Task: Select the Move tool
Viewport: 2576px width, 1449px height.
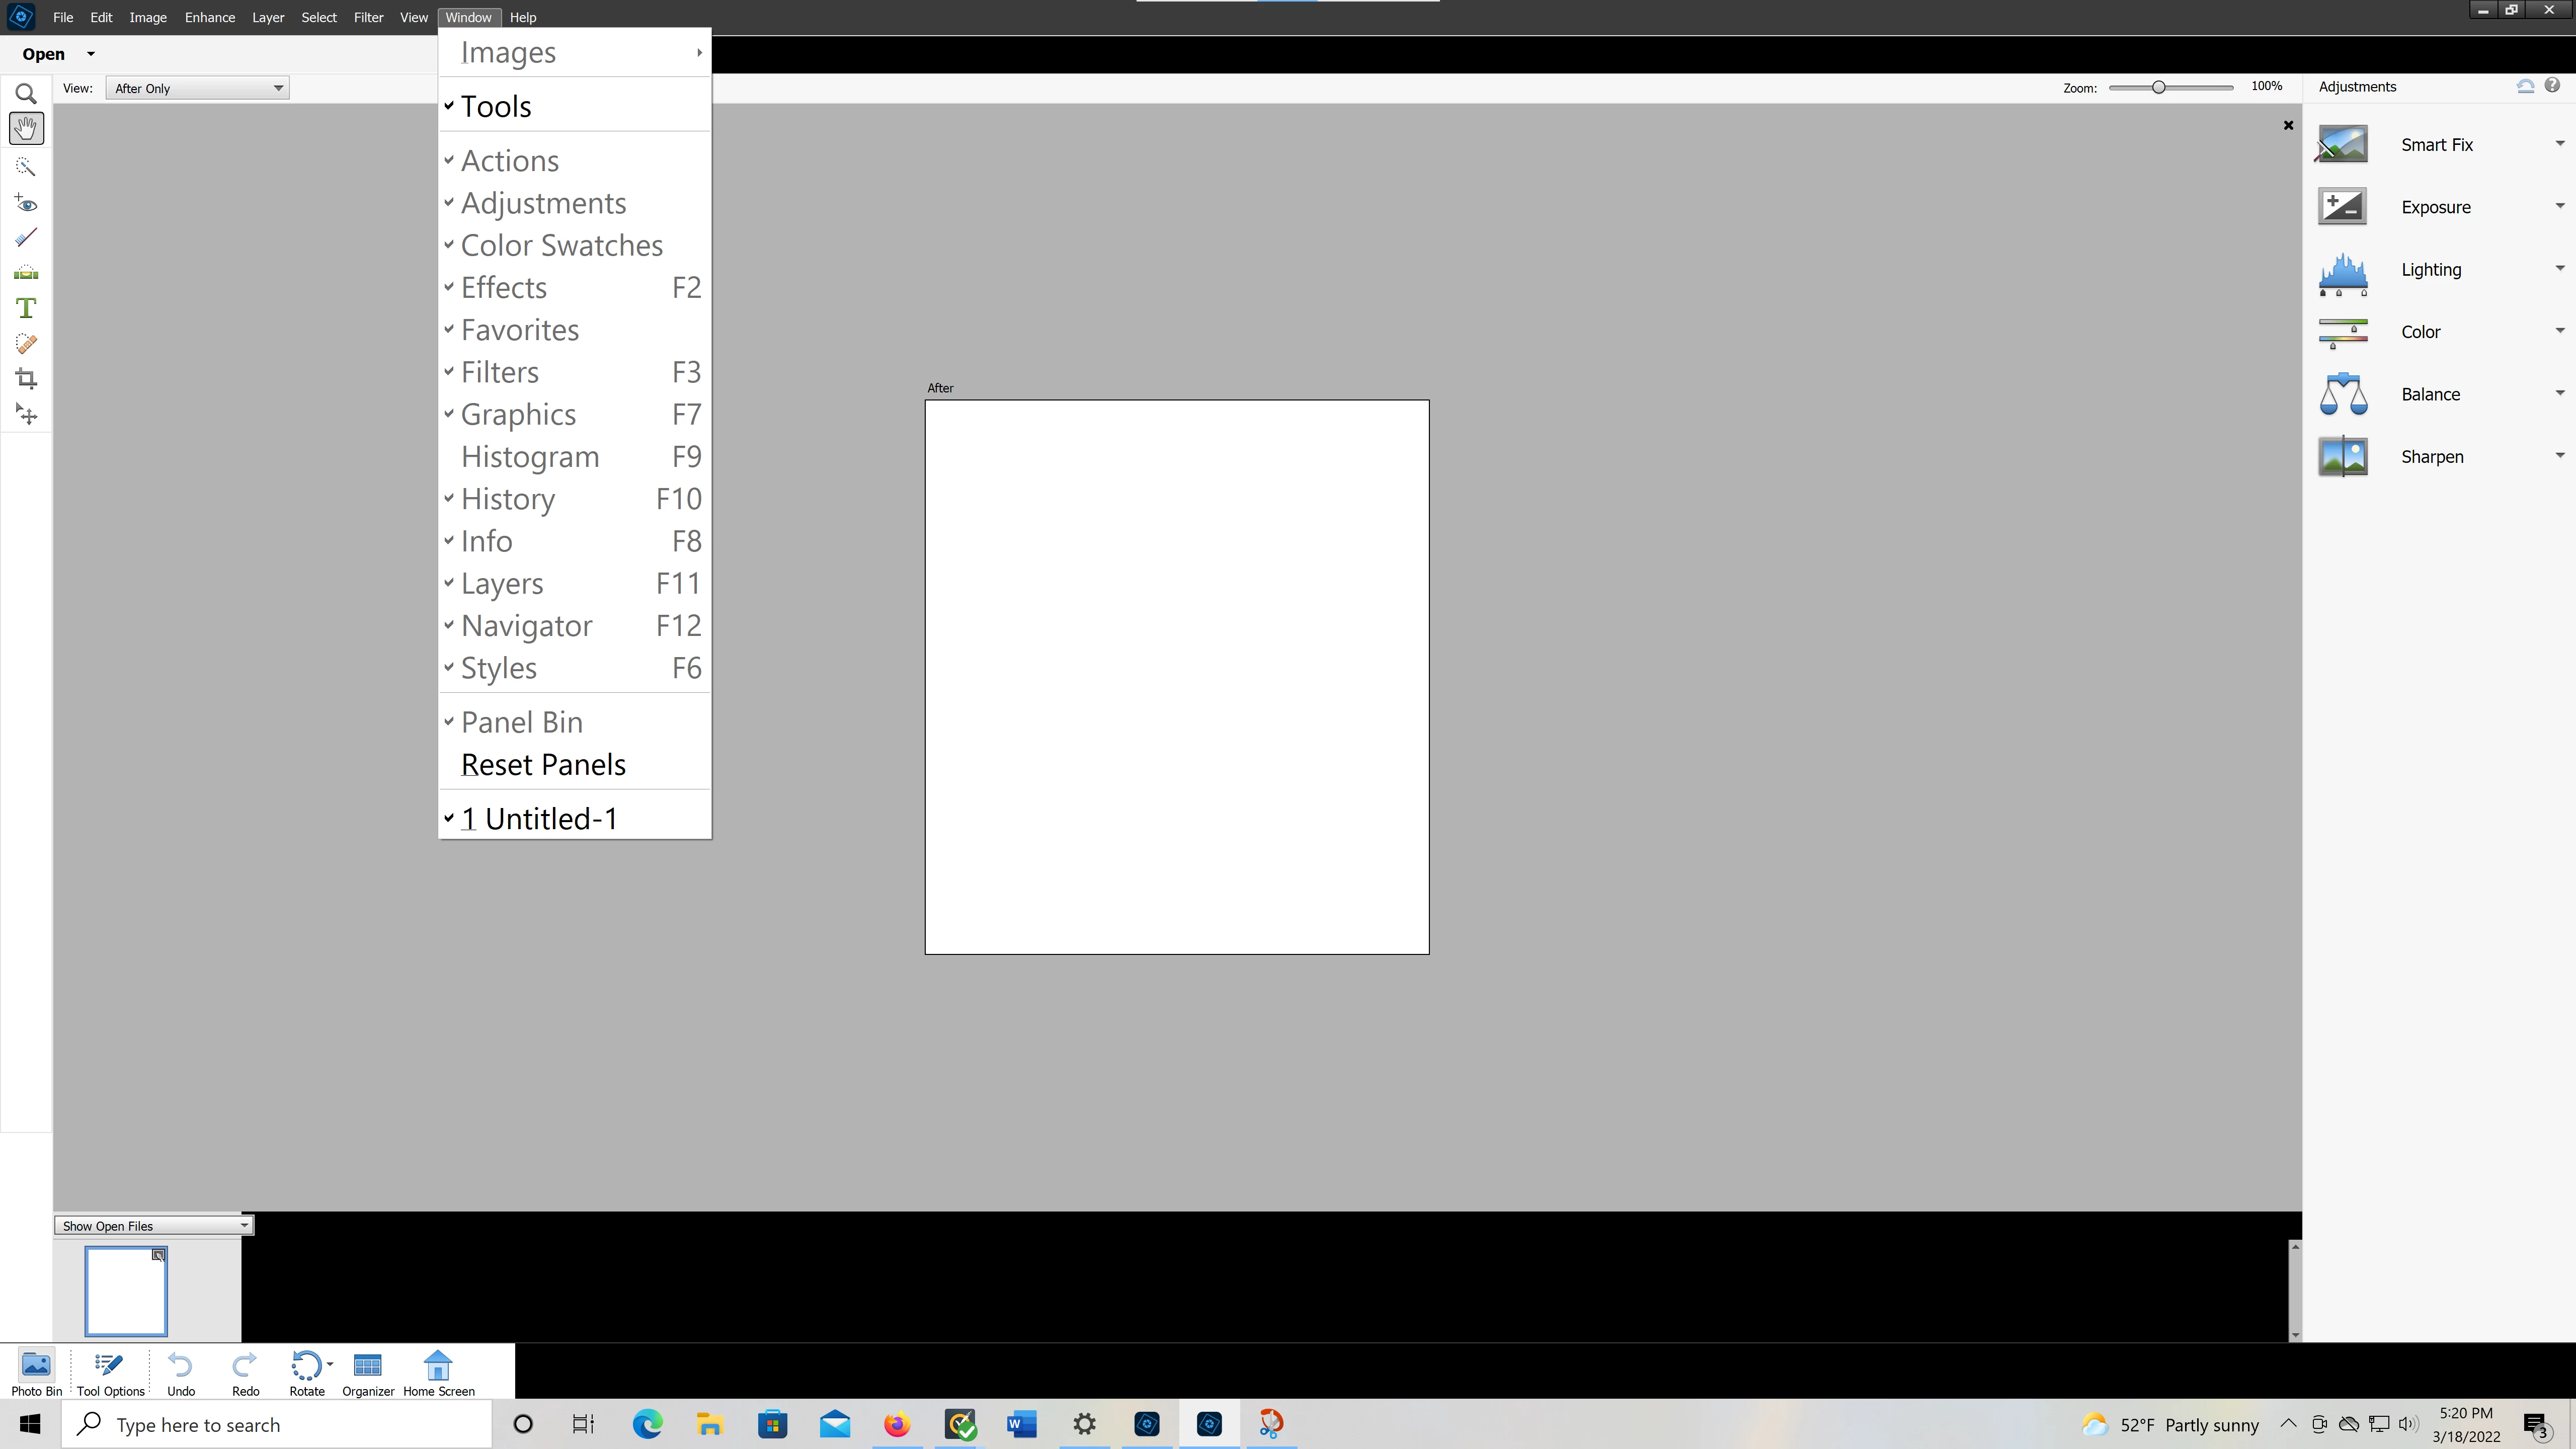Action: click(x=26, y=414)
